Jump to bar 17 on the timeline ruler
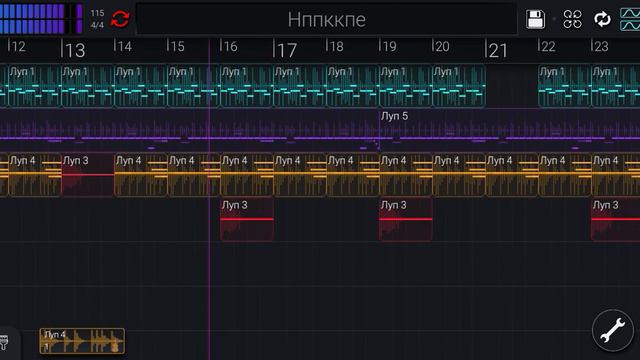Screen dimensions: 640x360 click(x=286, y=50)
